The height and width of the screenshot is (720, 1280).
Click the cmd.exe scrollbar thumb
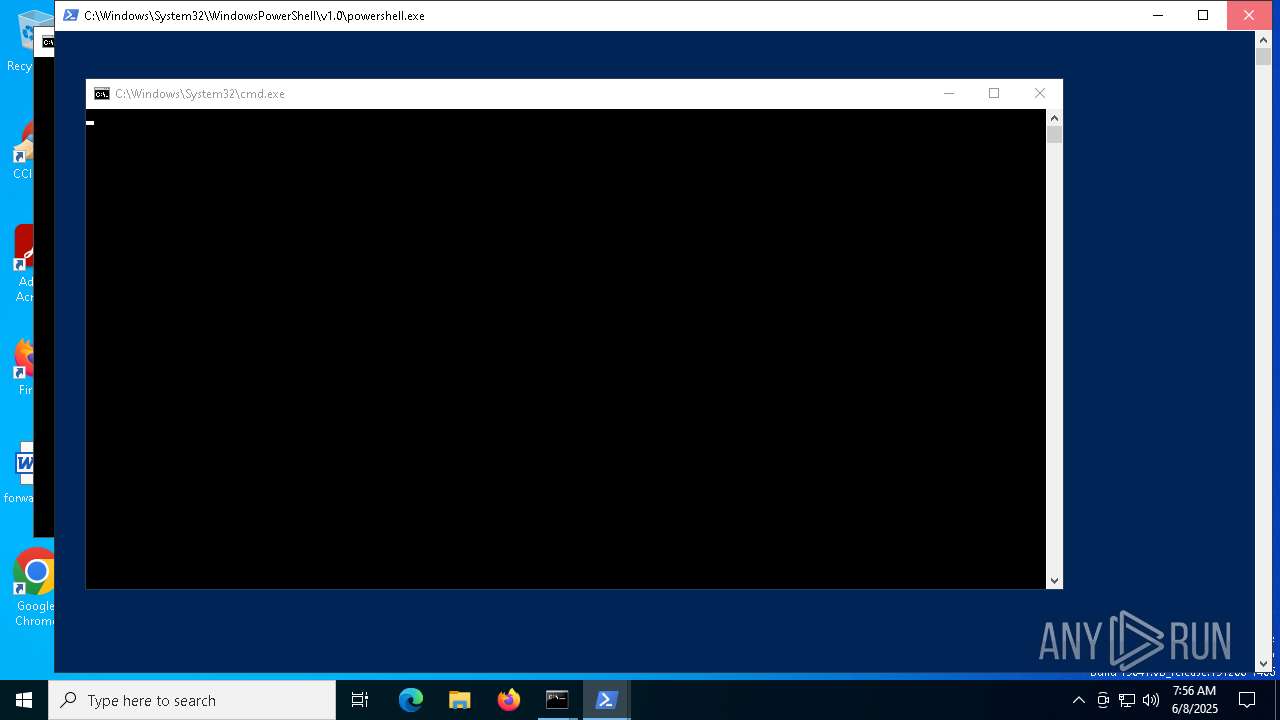tap(1054, 135)
